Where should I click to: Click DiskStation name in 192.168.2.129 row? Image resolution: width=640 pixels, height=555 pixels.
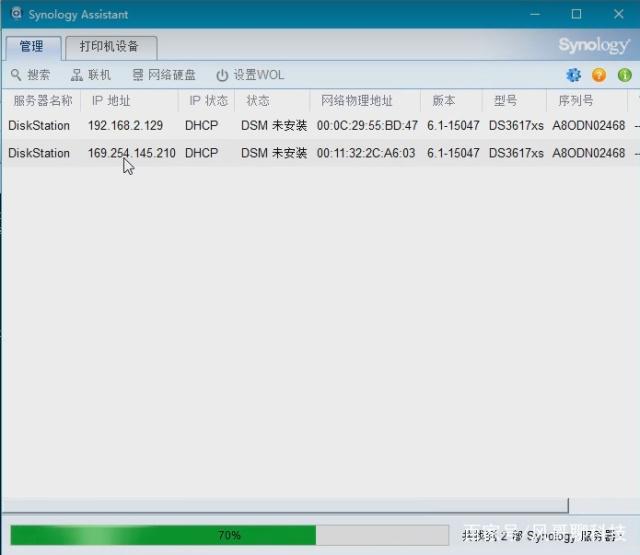[39, 126]
